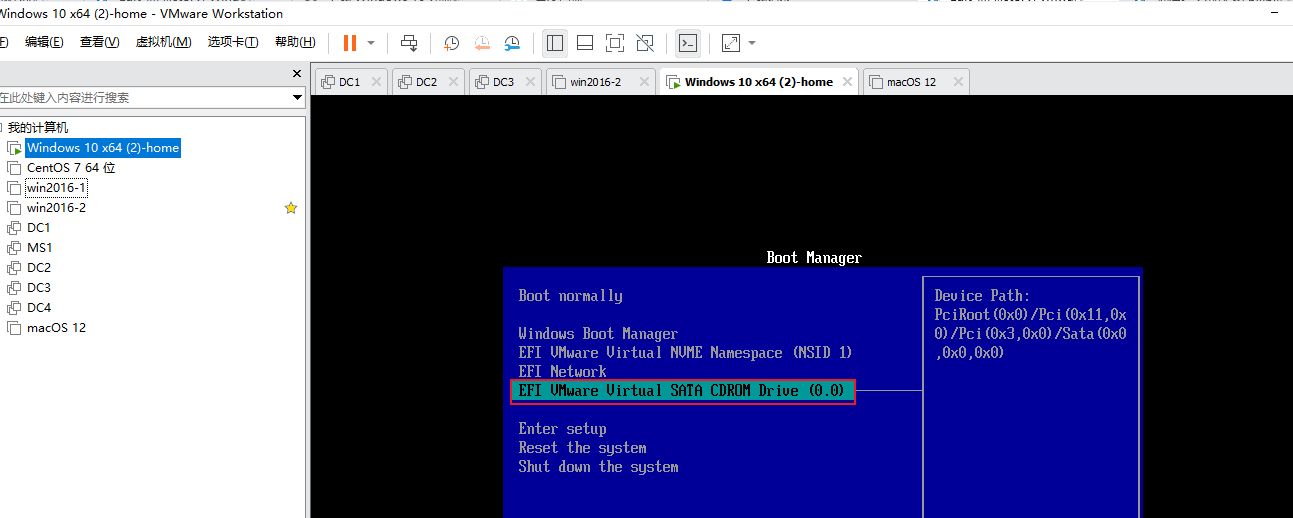Select MS1 in the library tree
Viewport: 1293px width, 518px height.
40,248
